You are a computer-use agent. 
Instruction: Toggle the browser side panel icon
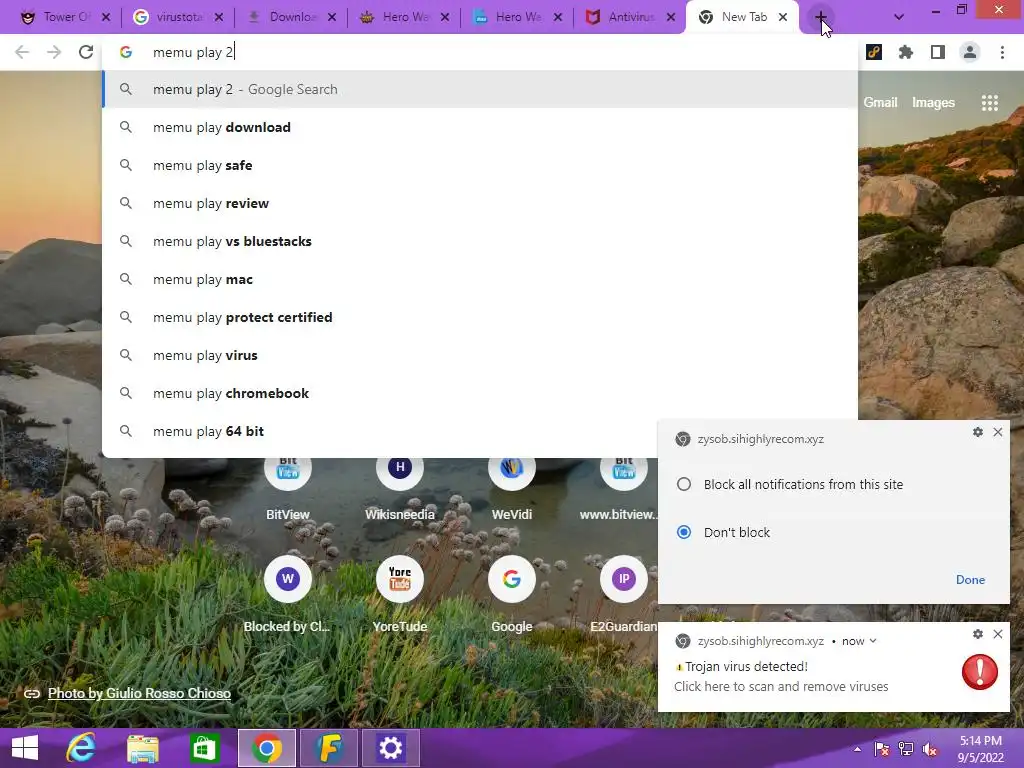(938, 52)
